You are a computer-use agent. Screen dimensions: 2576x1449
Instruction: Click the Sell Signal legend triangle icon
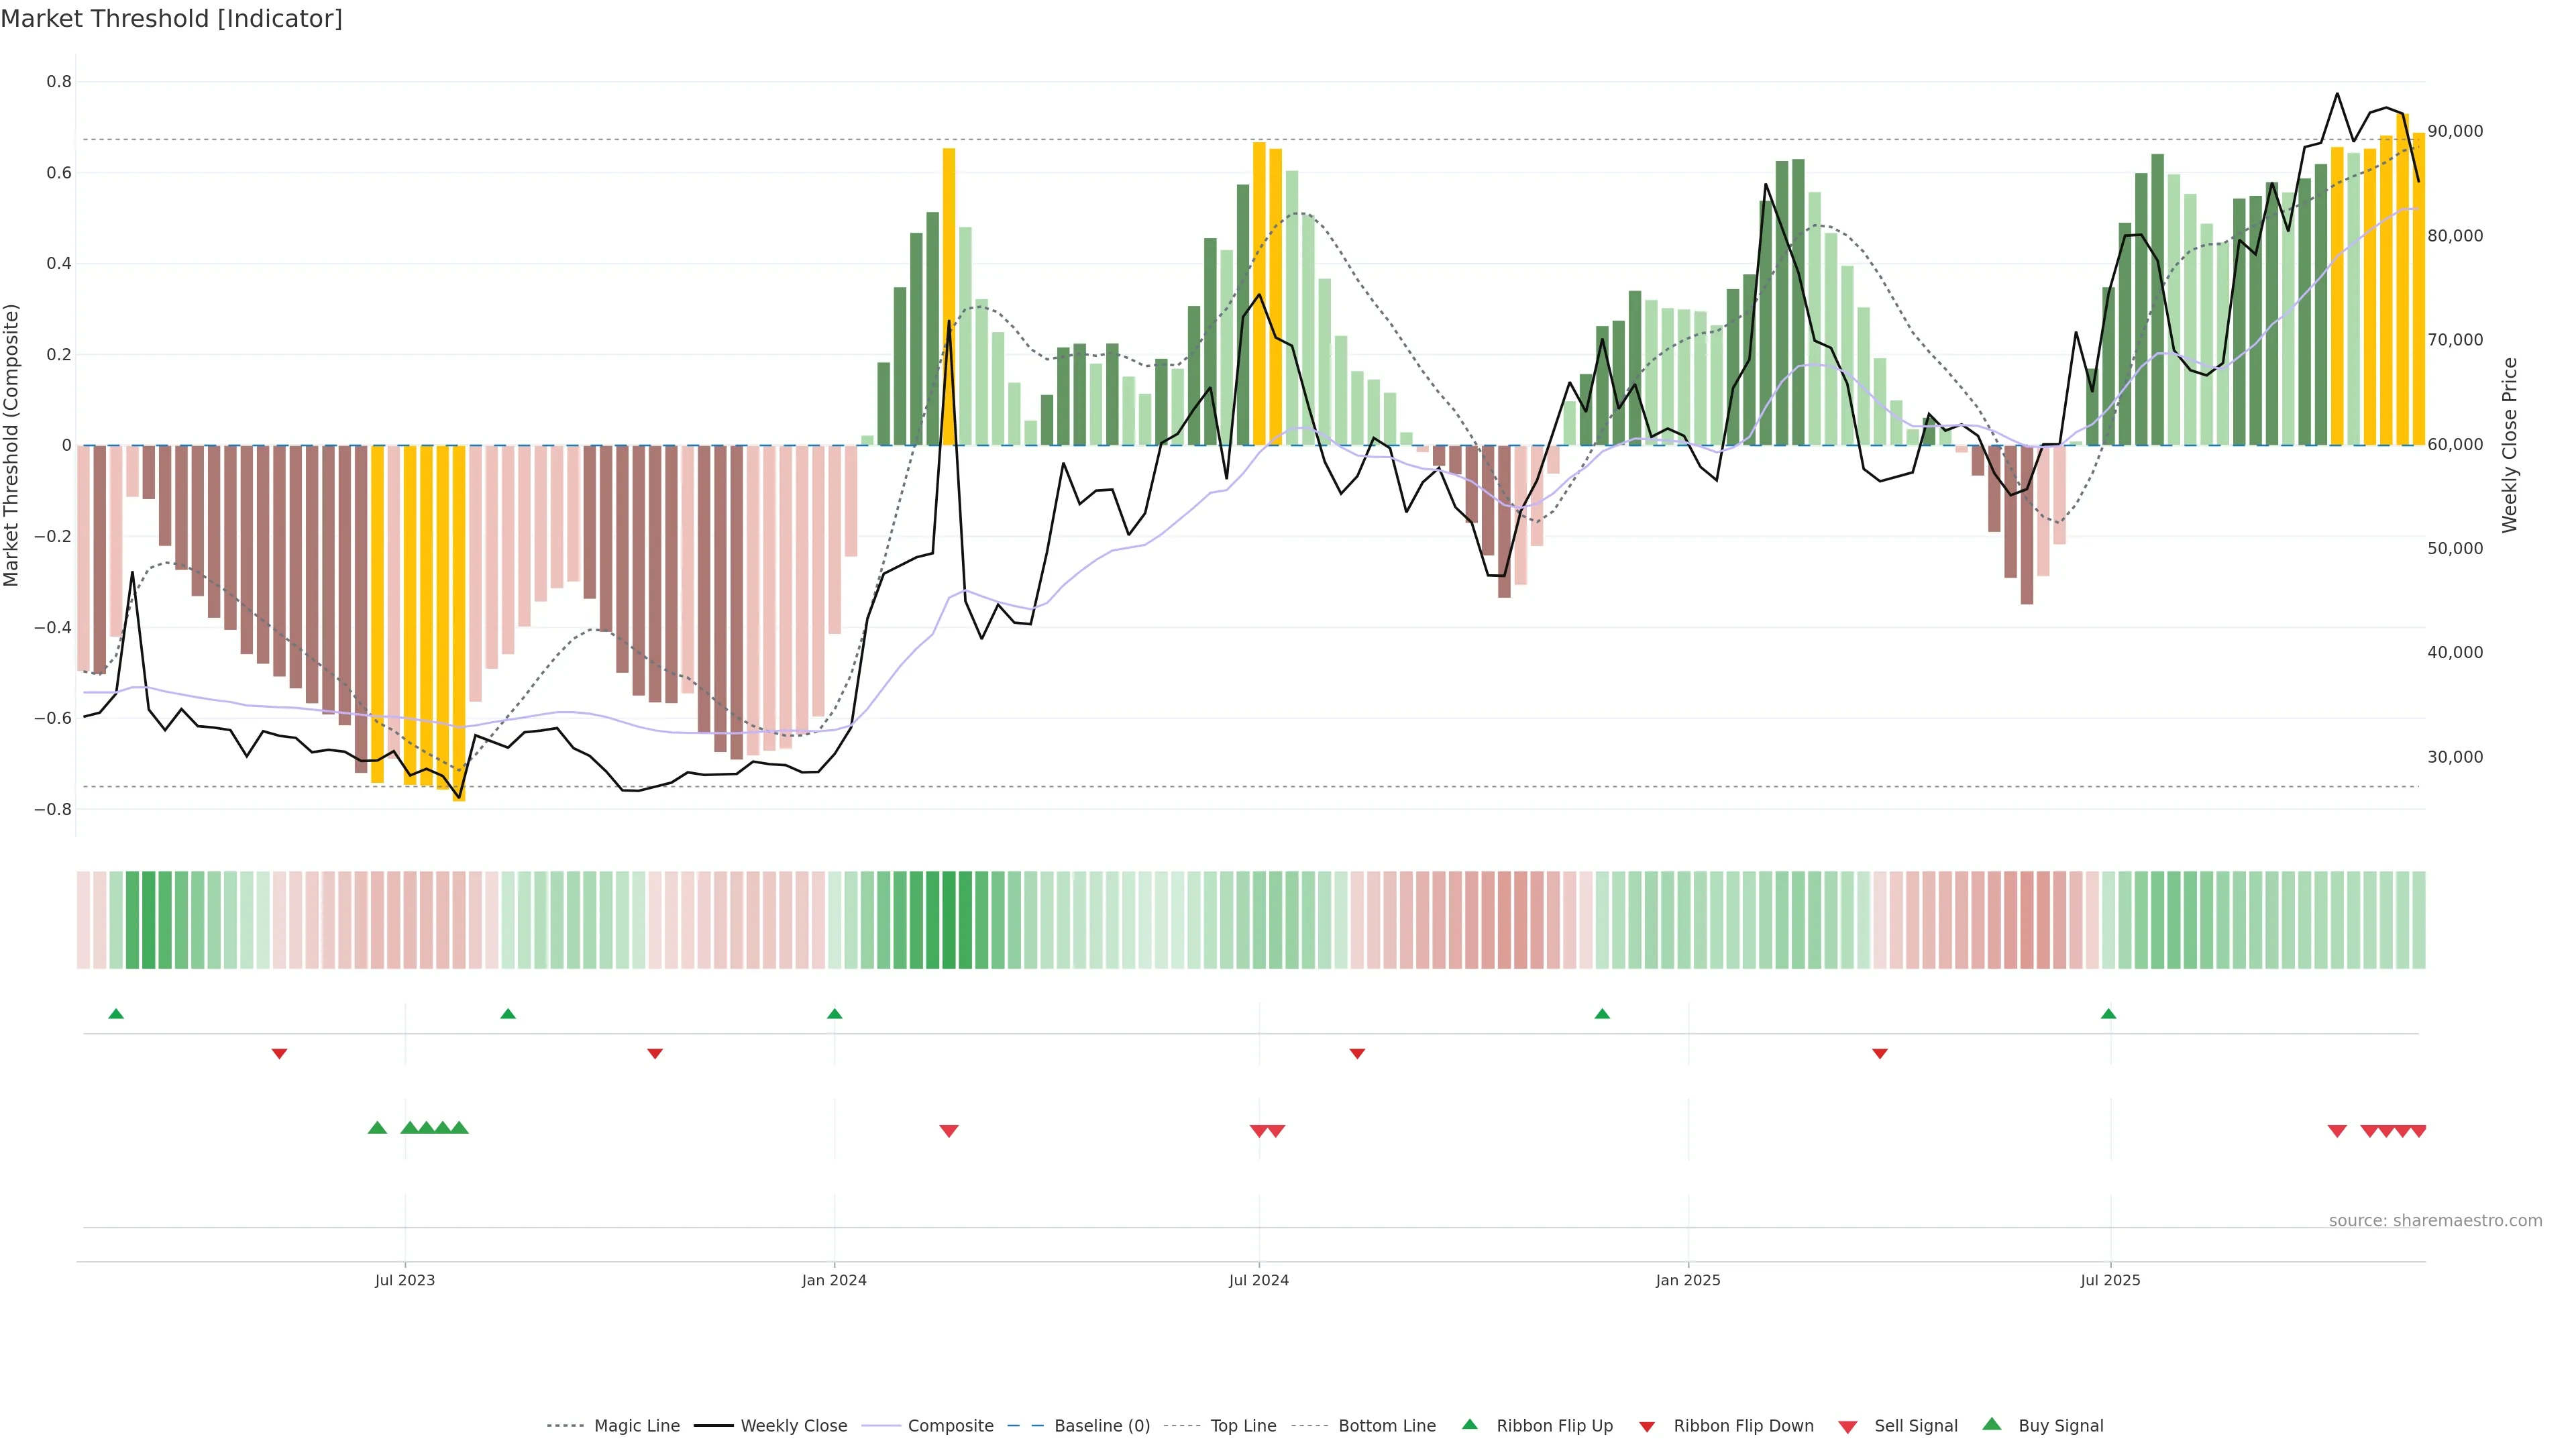tap(1848, 1426)
